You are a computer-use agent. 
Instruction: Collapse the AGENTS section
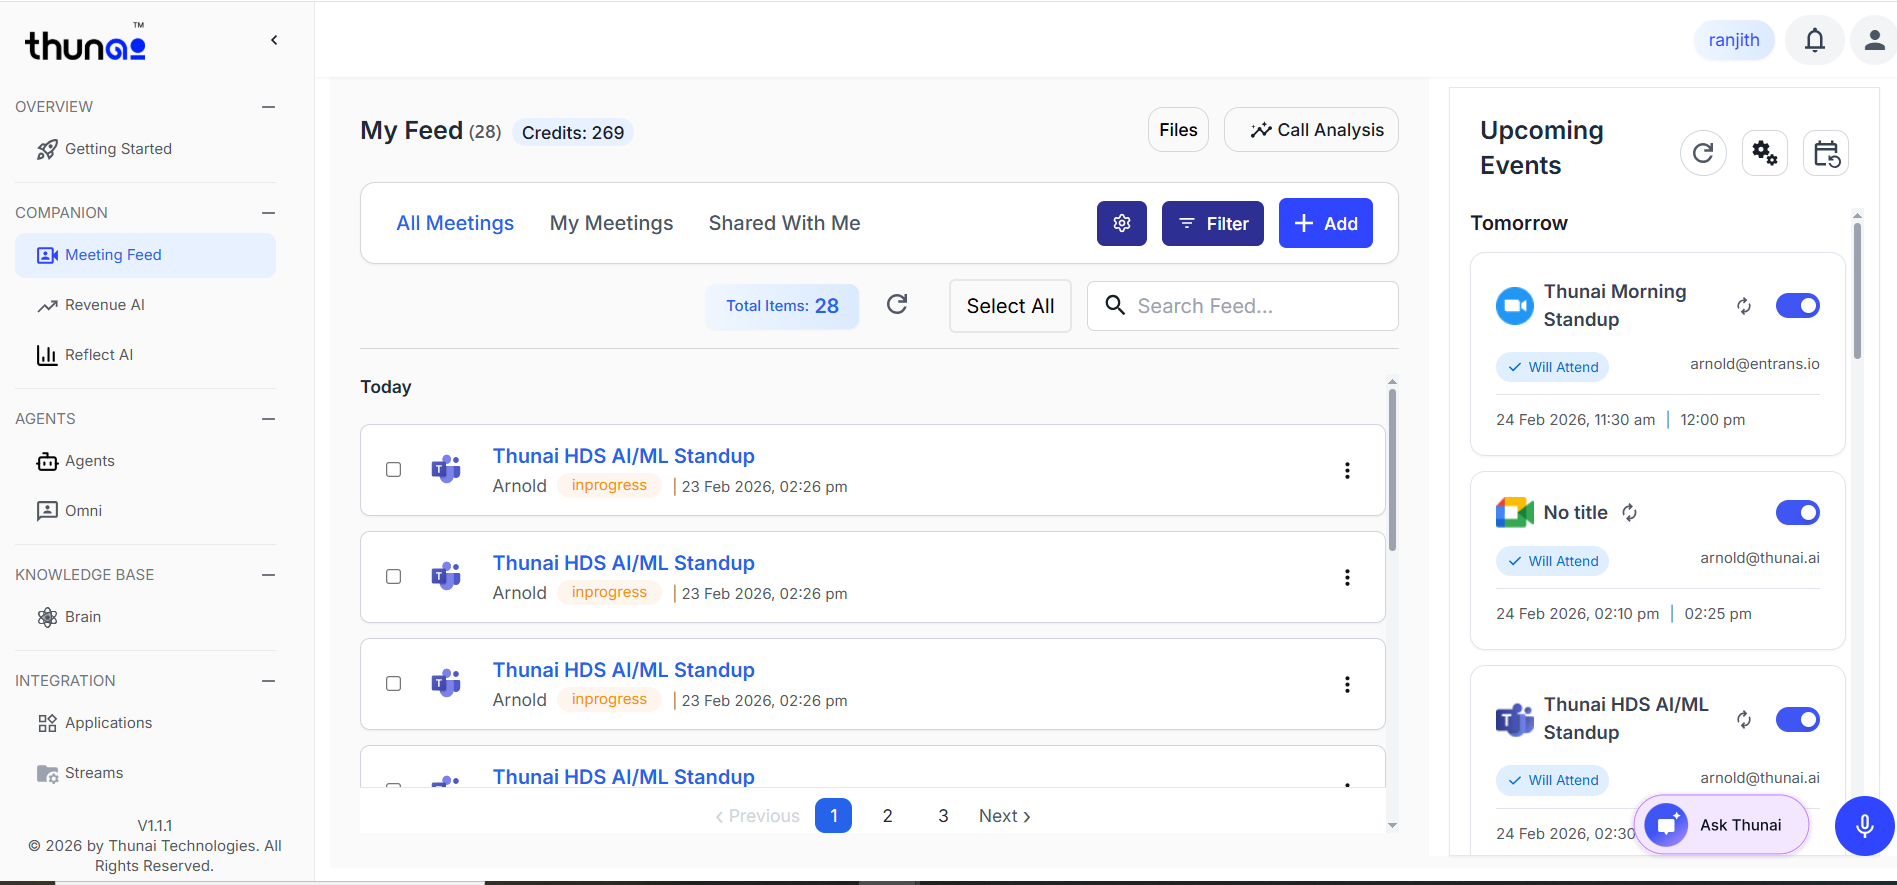[268, 419]
